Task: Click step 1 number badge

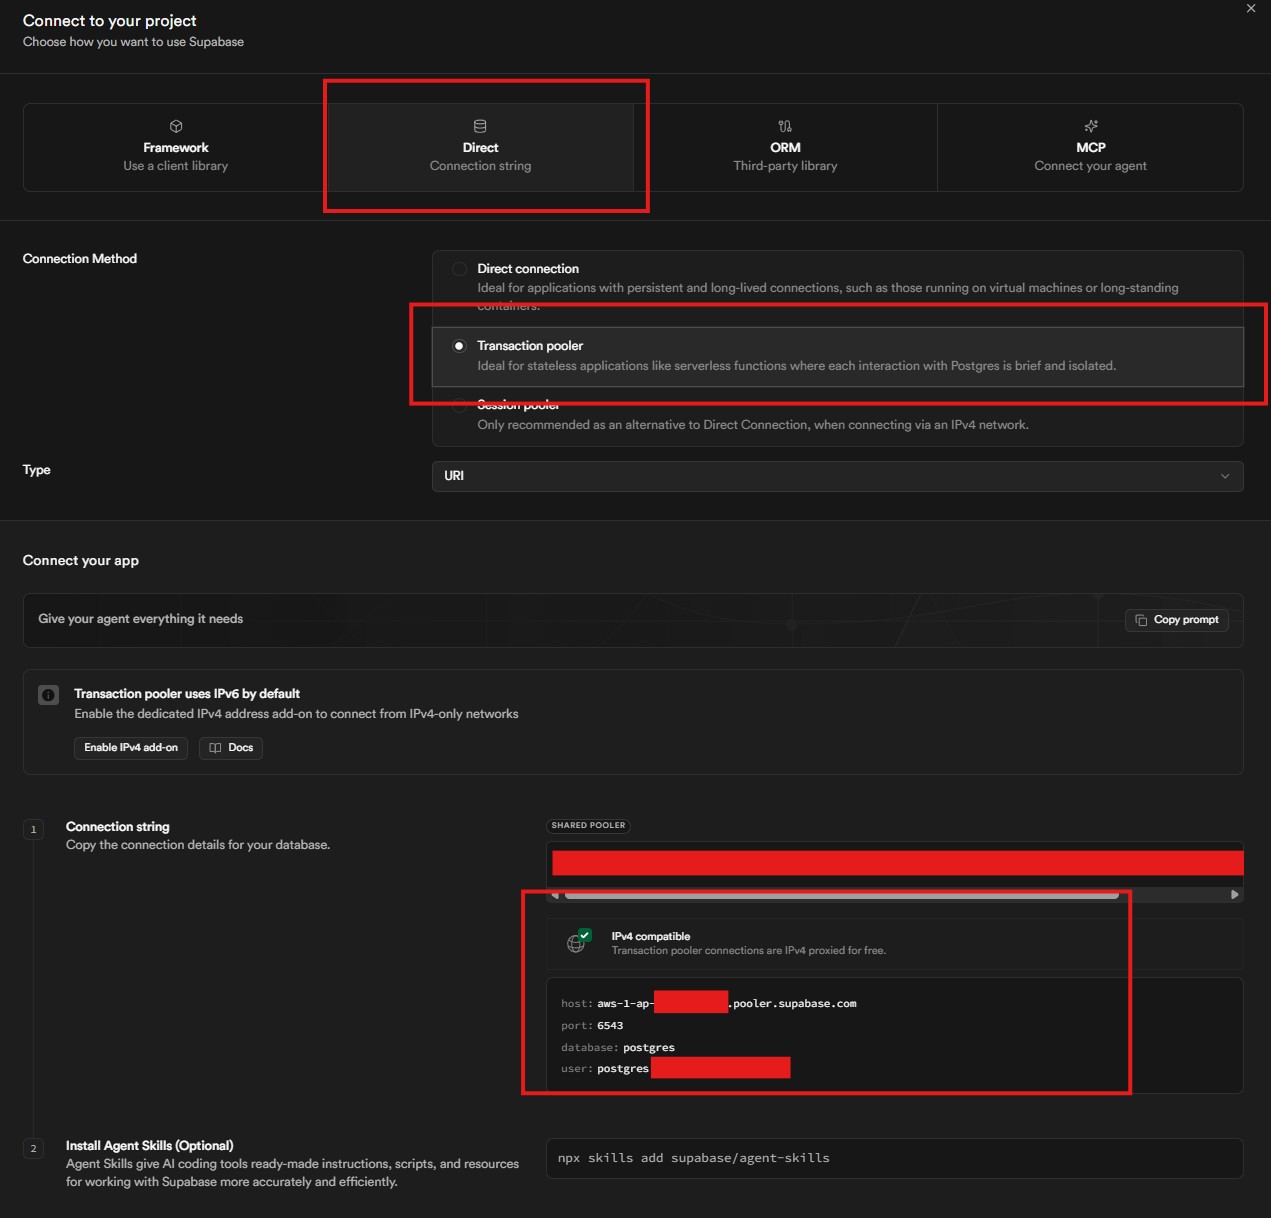Action: [33, 829]
